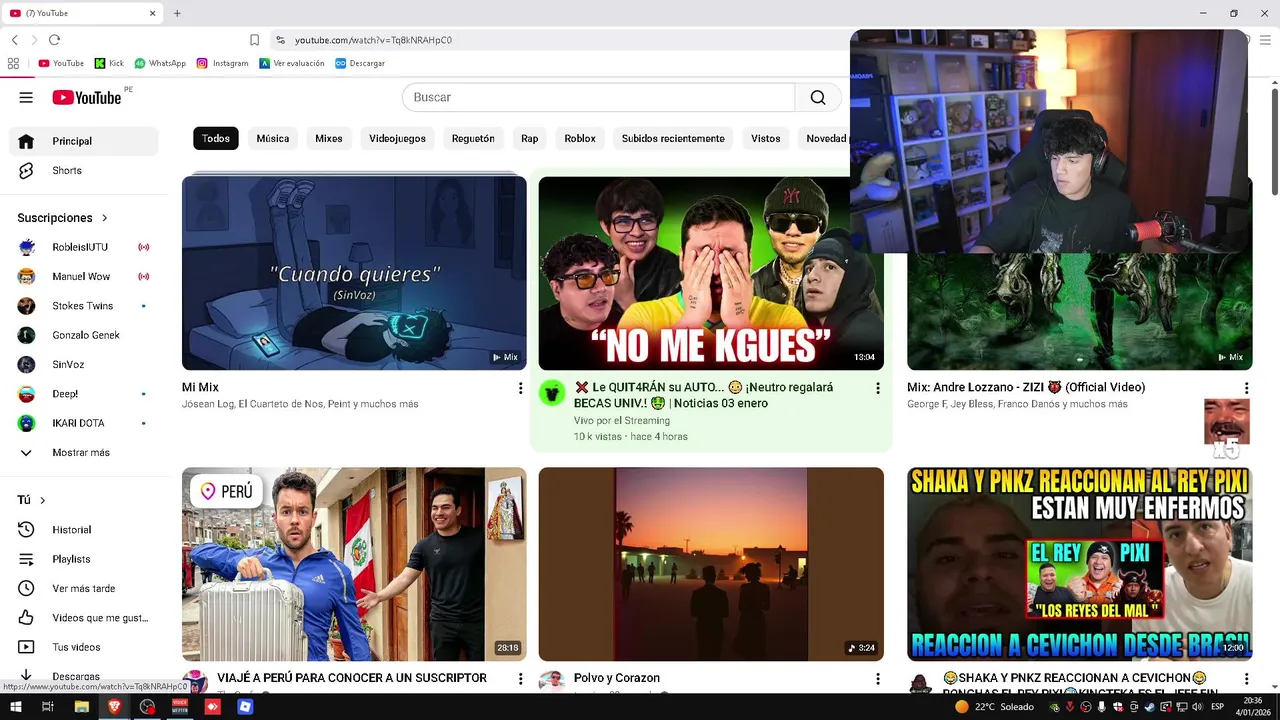
Task: Open the SinVoz channel subscription
Action: click(x=84, y=364)
